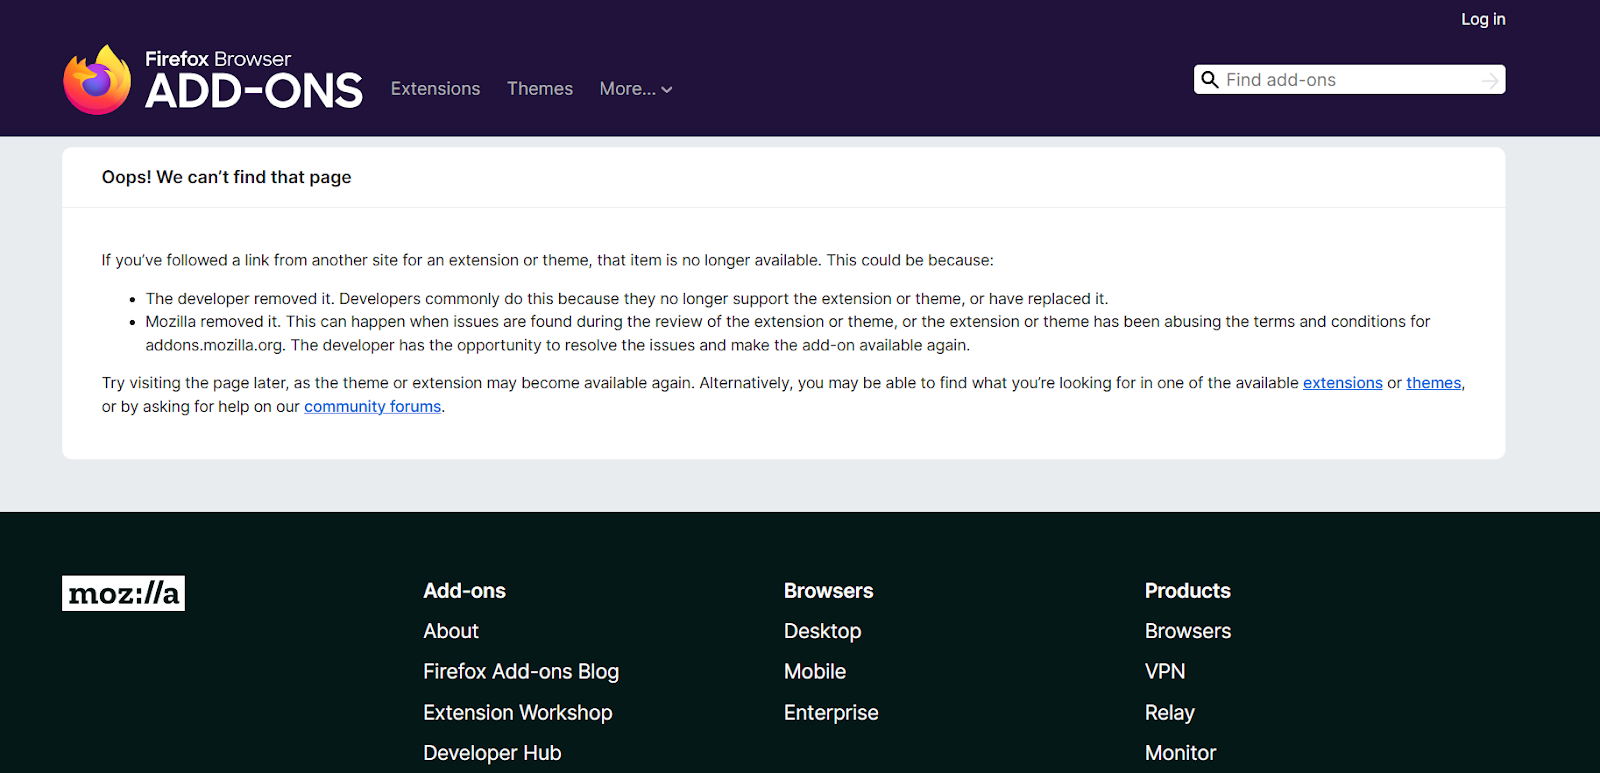Focus the Find add-ons search field
This screenshot has width=1600, height=773.
[1349, 80]
